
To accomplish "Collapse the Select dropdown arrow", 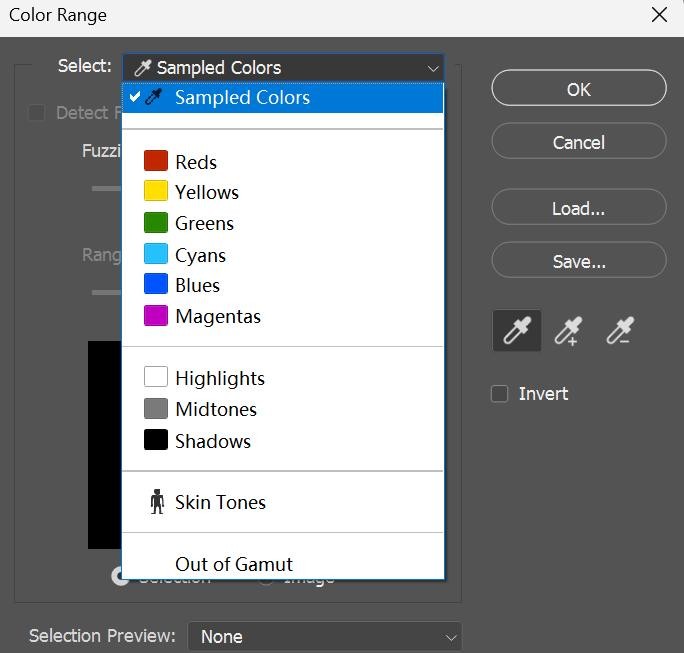I will click(x=432, y=68).
